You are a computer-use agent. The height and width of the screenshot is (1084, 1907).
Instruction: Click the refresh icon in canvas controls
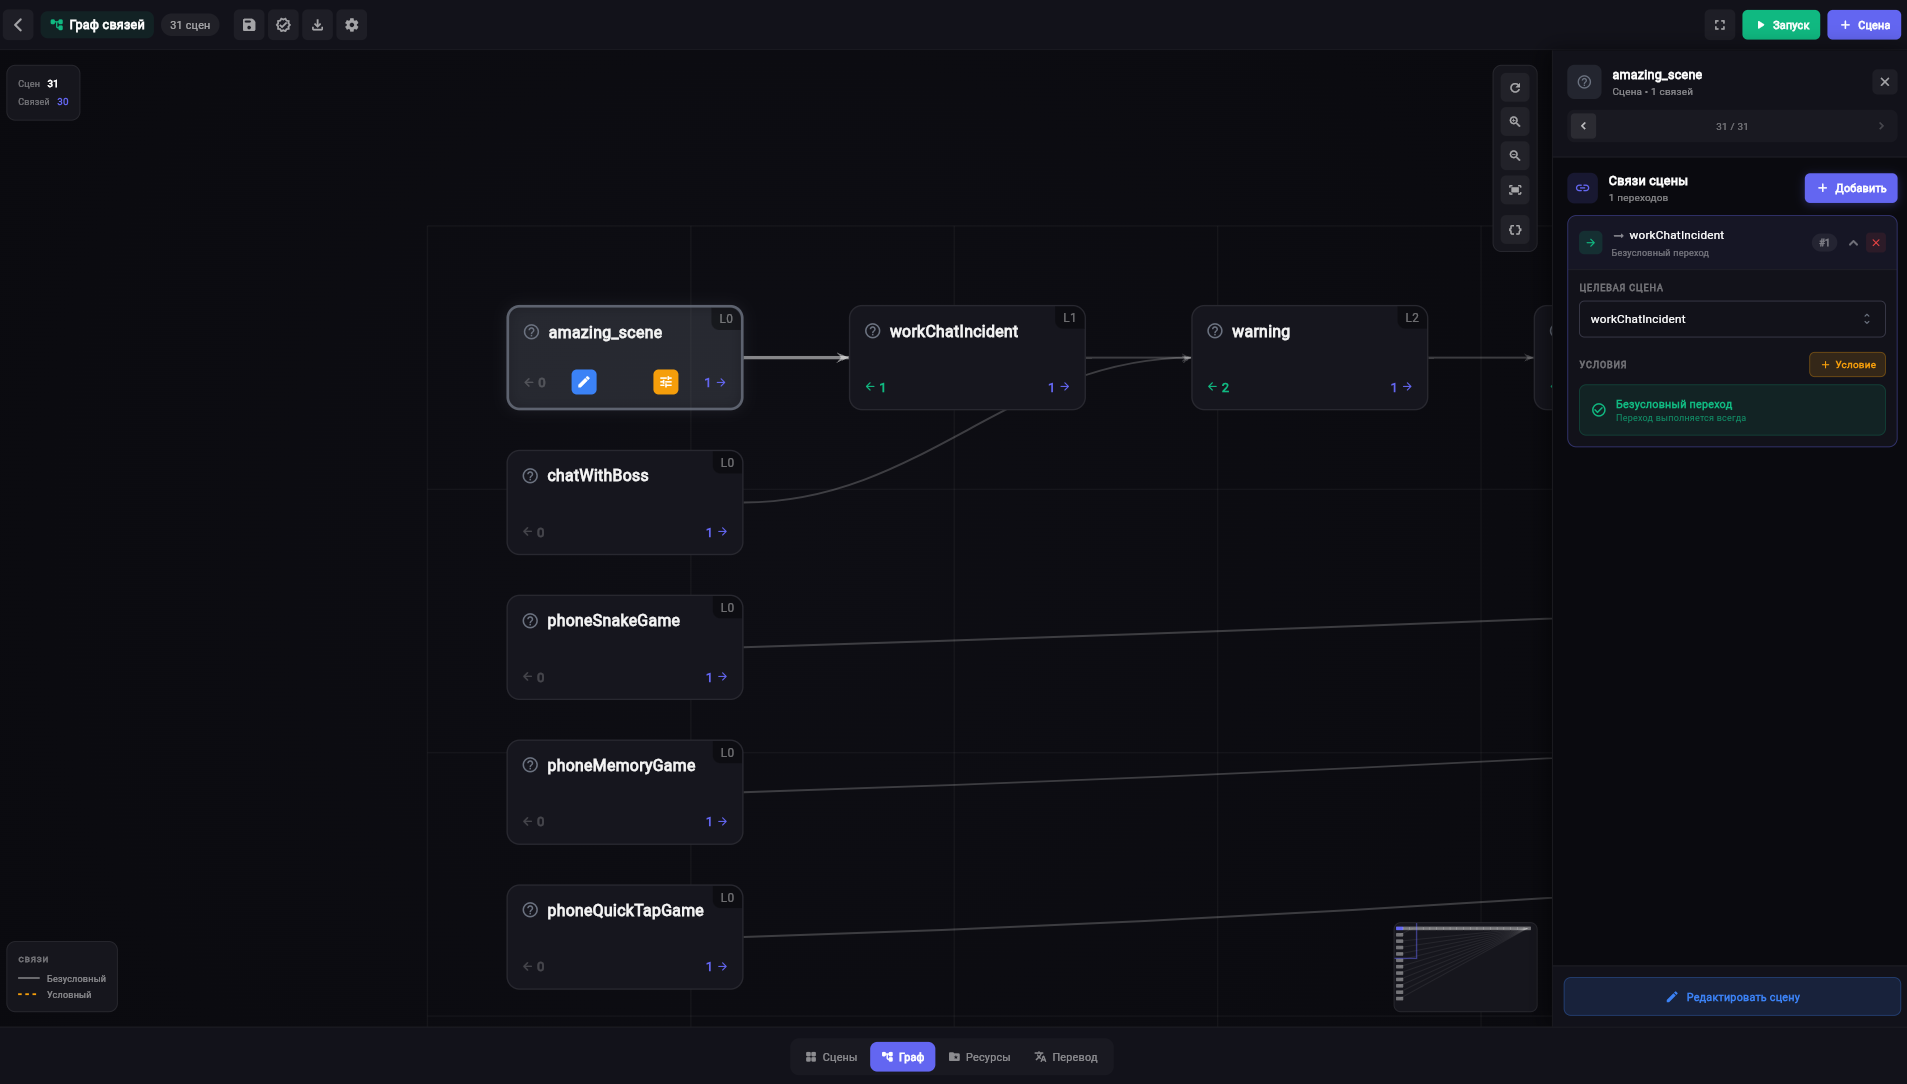coord(1515,88)
